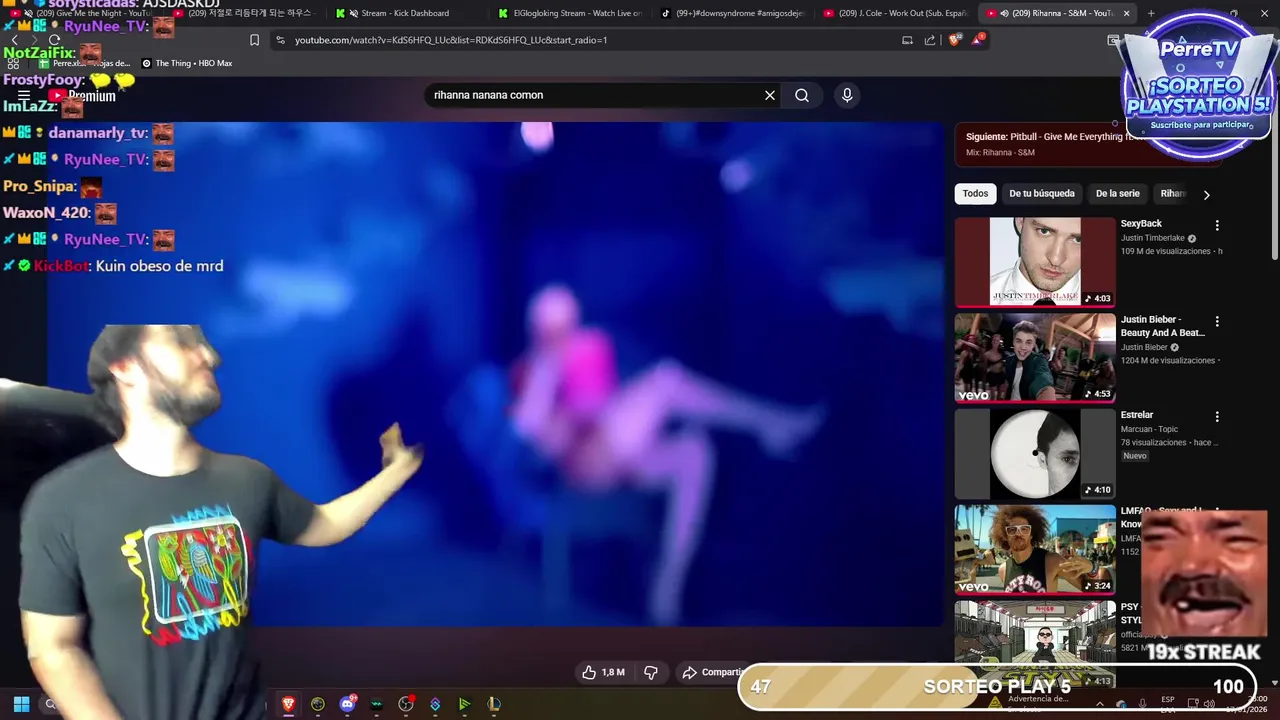Switch to the Korean-titled YouTube tab
1280x720 pixels.
tap(245, 13)
